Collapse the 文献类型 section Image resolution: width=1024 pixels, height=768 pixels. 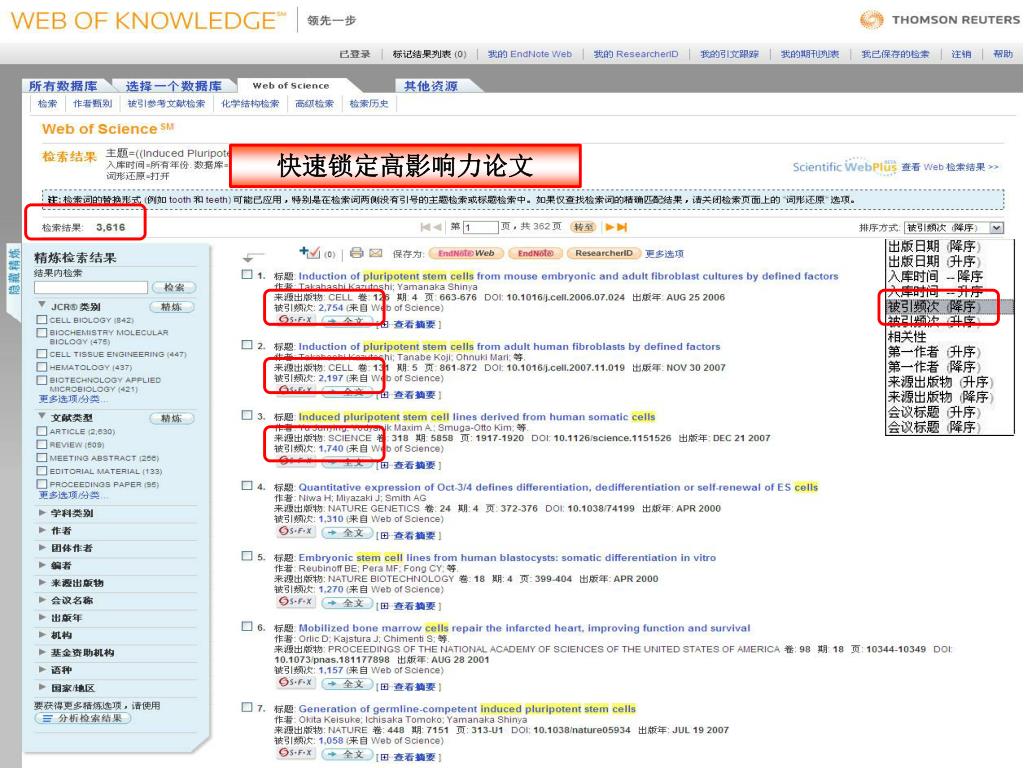[x=42, y=416]
